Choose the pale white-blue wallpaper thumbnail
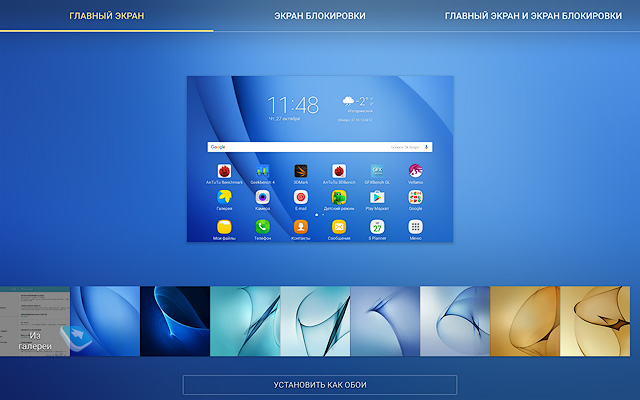This screenshot has width=640, height=400. pos(455,321)
